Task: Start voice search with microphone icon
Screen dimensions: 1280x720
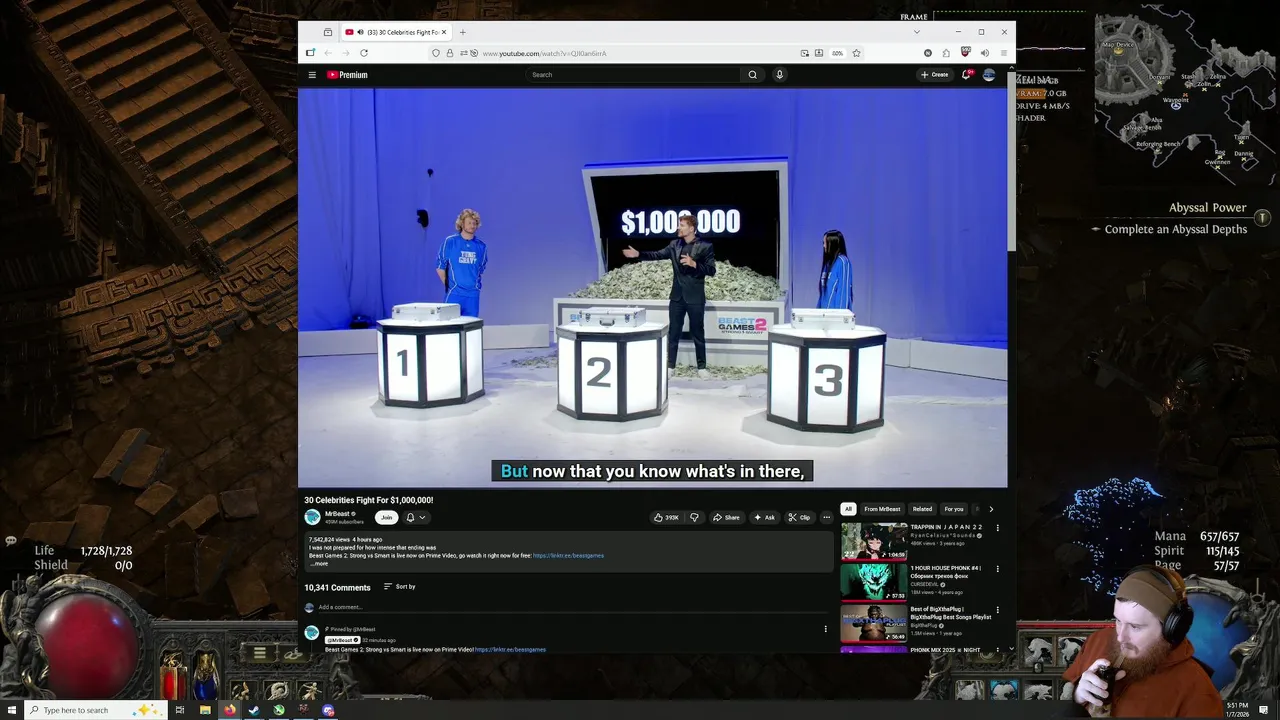Action: coord(779,75)
